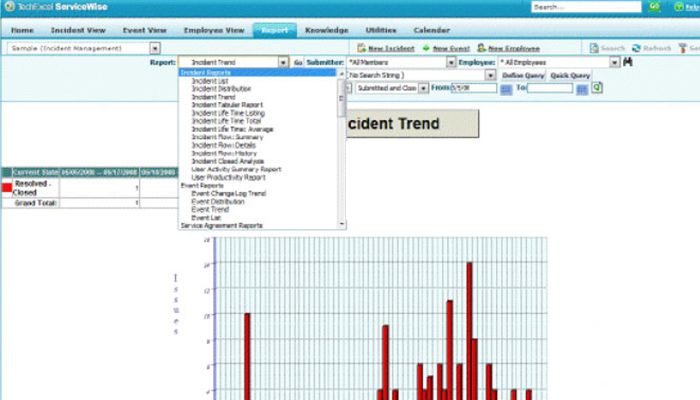Image resolution: width=700 pixels, height=400 pixels.
Task: Select Incident Life Time: Average option
Action: [x=232, y=129]
